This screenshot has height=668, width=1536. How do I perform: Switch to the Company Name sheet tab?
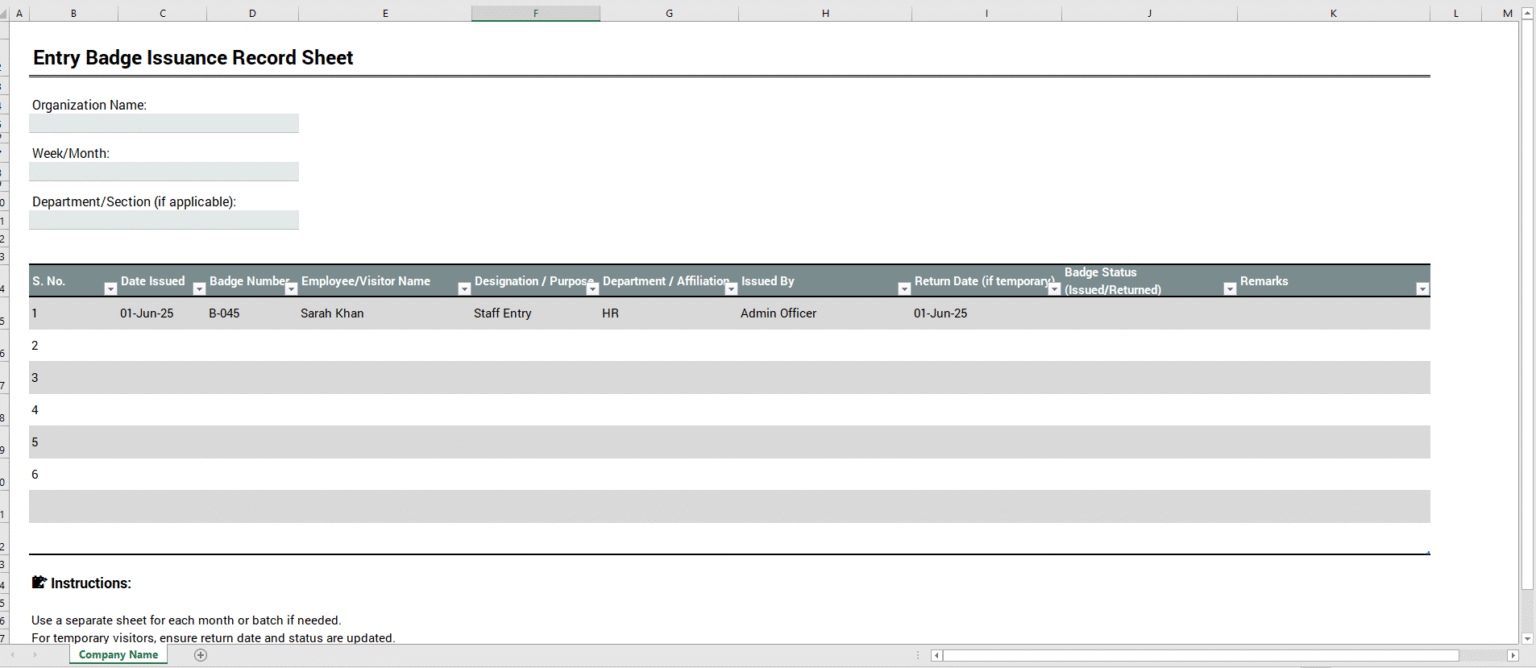click(117, 654)
